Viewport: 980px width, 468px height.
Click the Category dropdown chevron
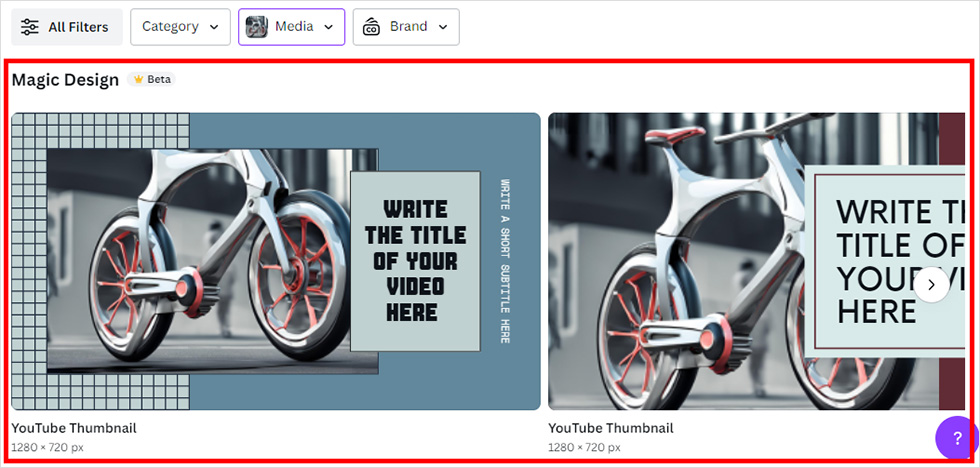[214, 27]
